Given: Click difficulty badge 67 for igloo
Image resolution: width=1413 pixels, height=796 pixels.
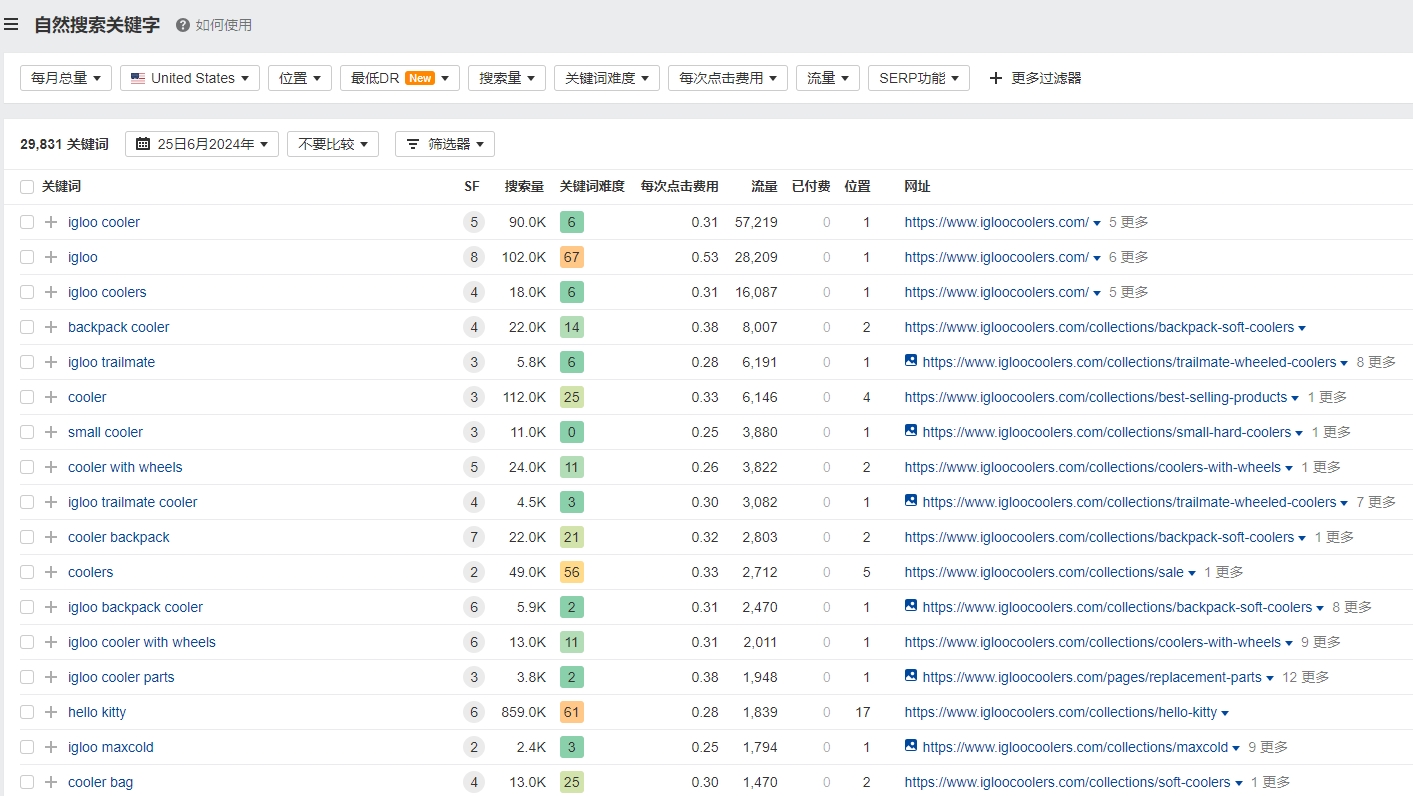Looking at the screenshot, I should click(x=572, y=257).
